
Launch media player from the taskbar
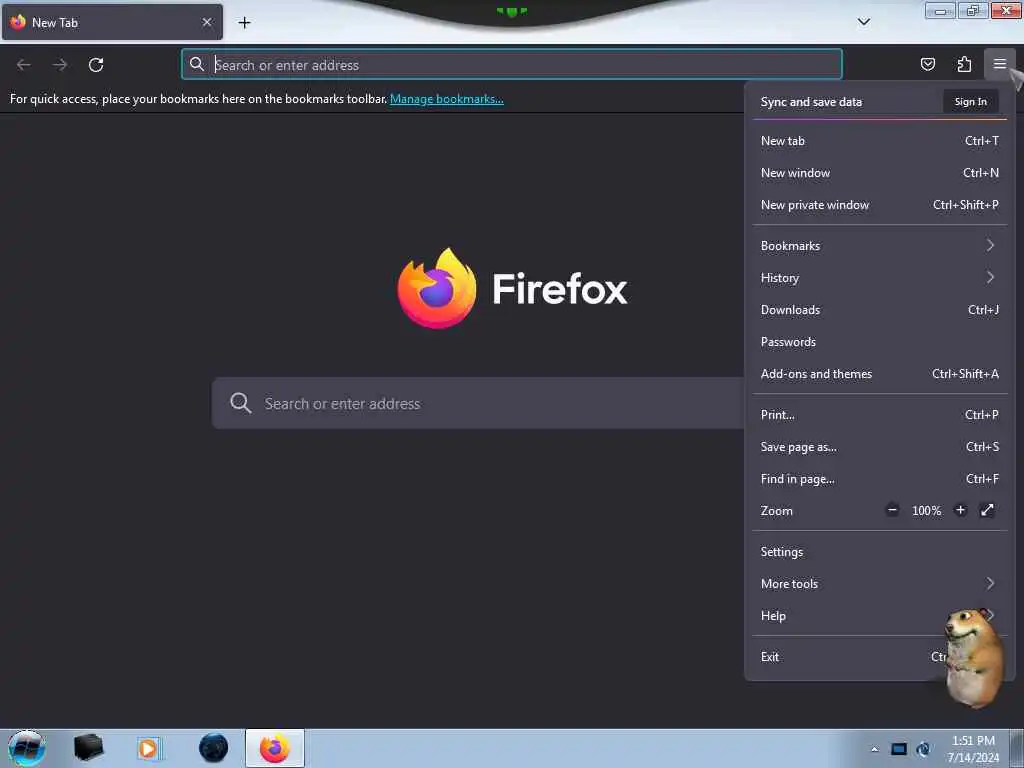(x=148, y=748)
